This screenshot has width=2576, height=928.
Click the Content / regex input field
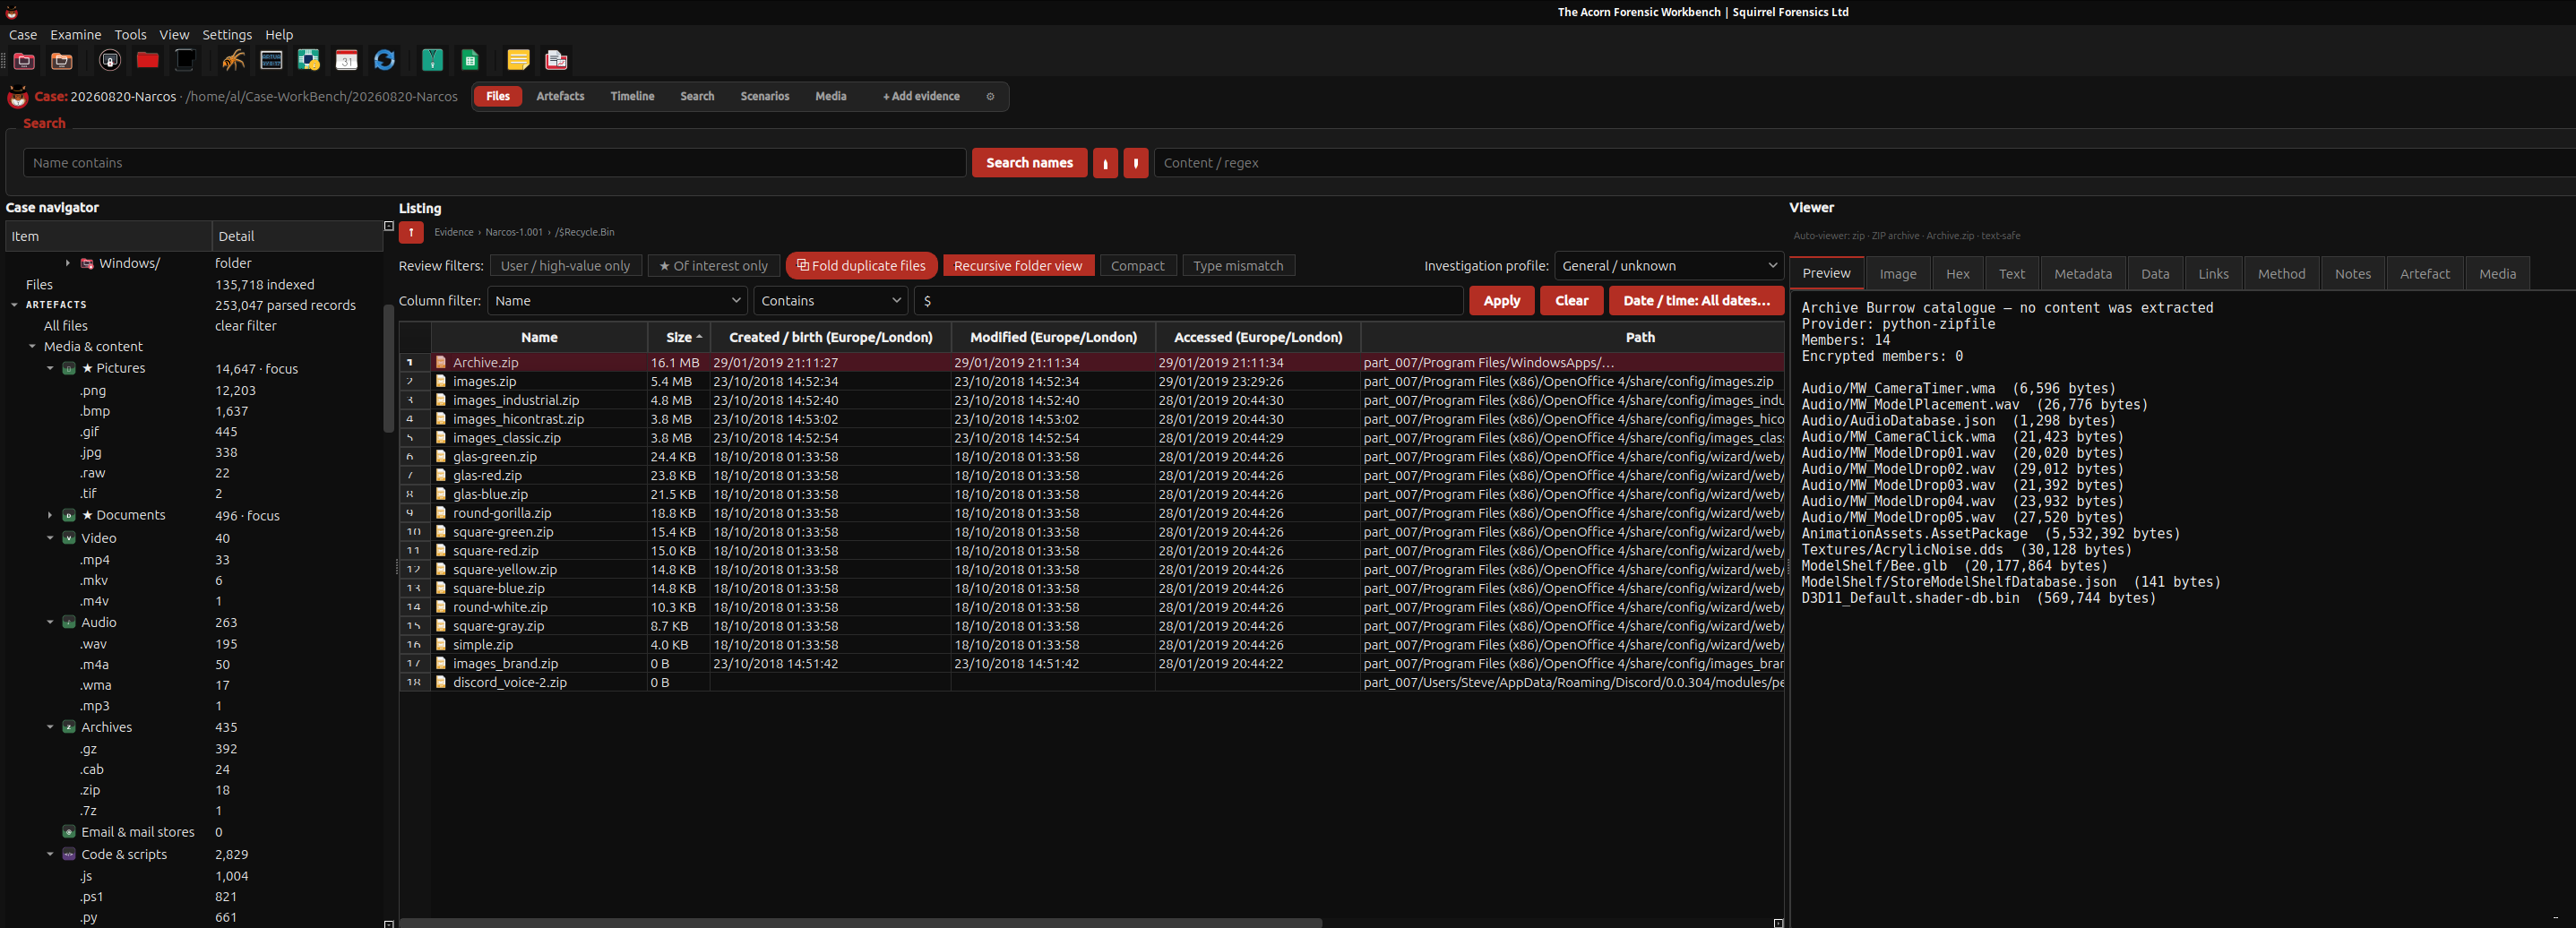coord(1864,163)
